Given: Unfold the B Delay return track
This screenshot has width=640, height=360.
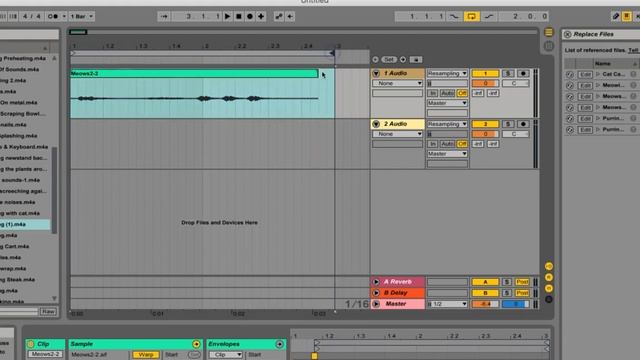Looking at the screenshot, I should click(376, 293).
